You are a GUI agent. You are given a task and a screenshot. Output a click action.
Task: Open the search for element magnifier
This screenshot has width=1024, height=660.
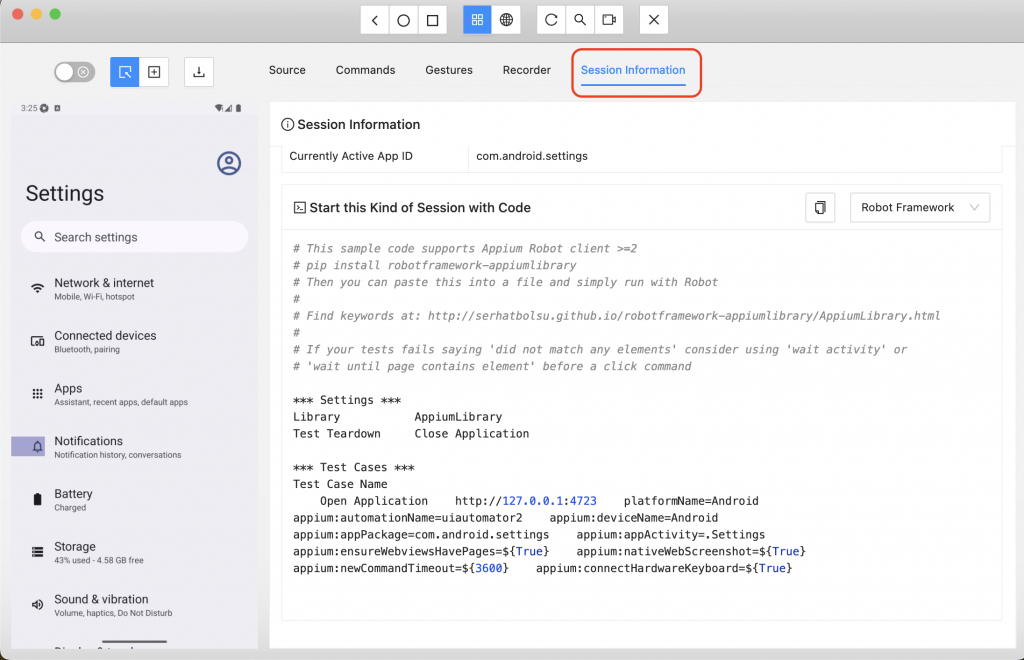[580, 20]
